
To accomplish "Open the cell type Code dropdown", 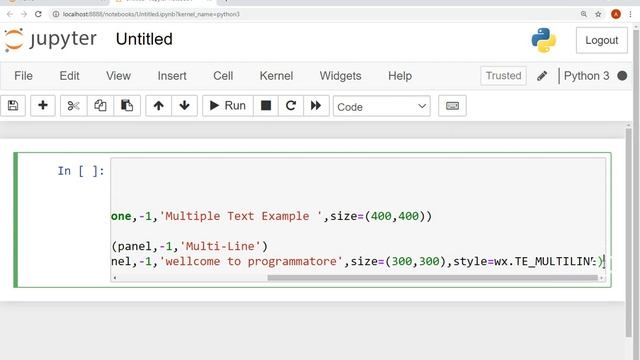I will (x=382, y=107).
